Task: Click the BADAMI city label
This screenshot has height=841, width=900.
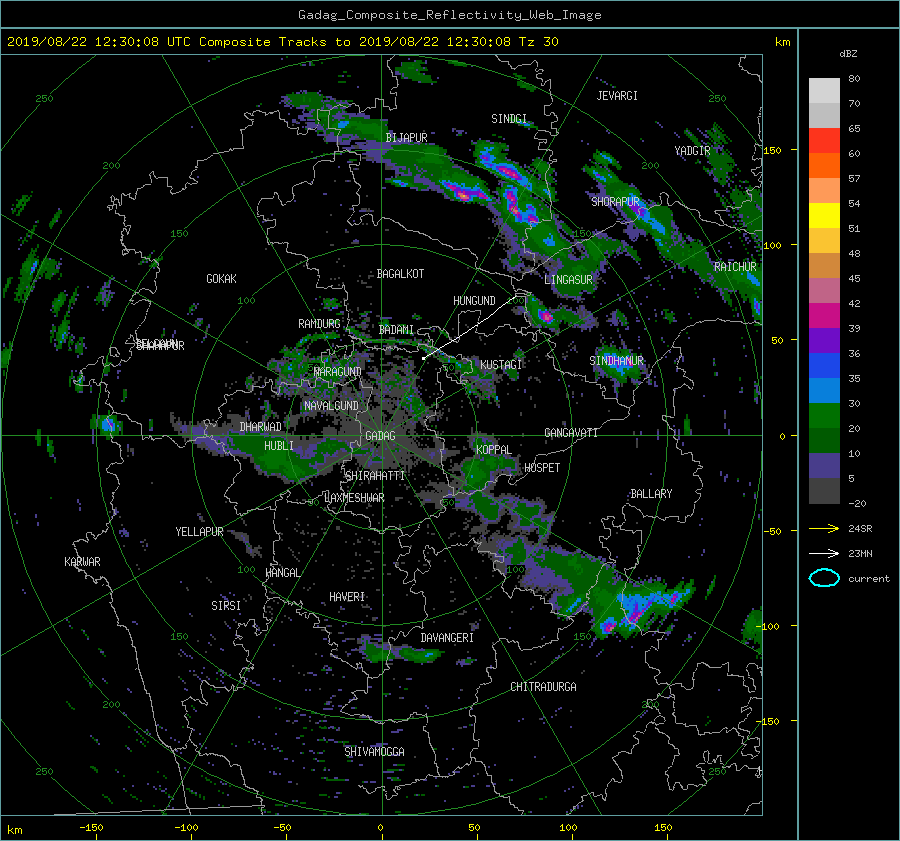Action: click(396, 330)
